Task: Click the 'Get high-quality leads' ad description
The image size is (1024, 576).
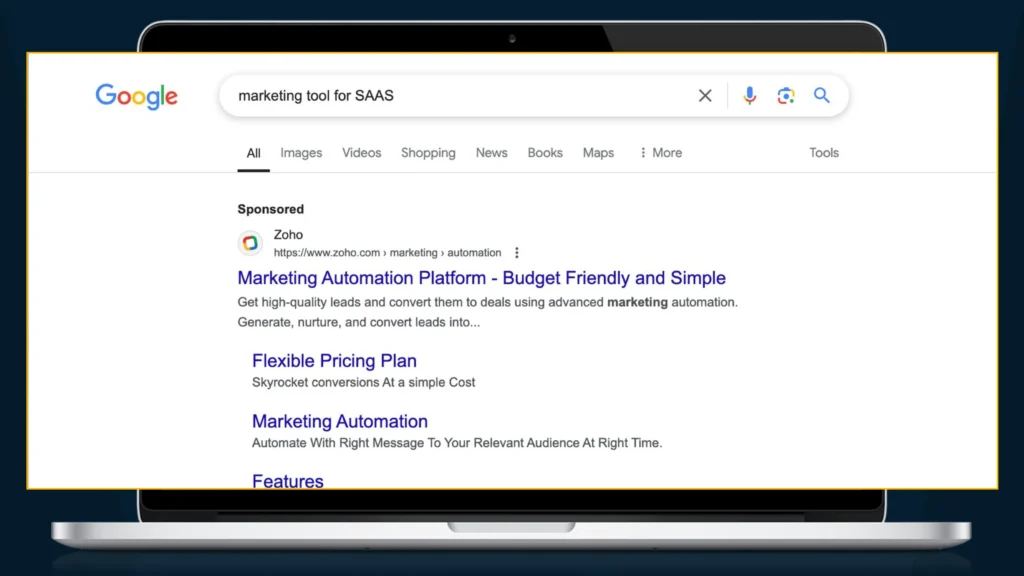Action: (x=487, y=312)
